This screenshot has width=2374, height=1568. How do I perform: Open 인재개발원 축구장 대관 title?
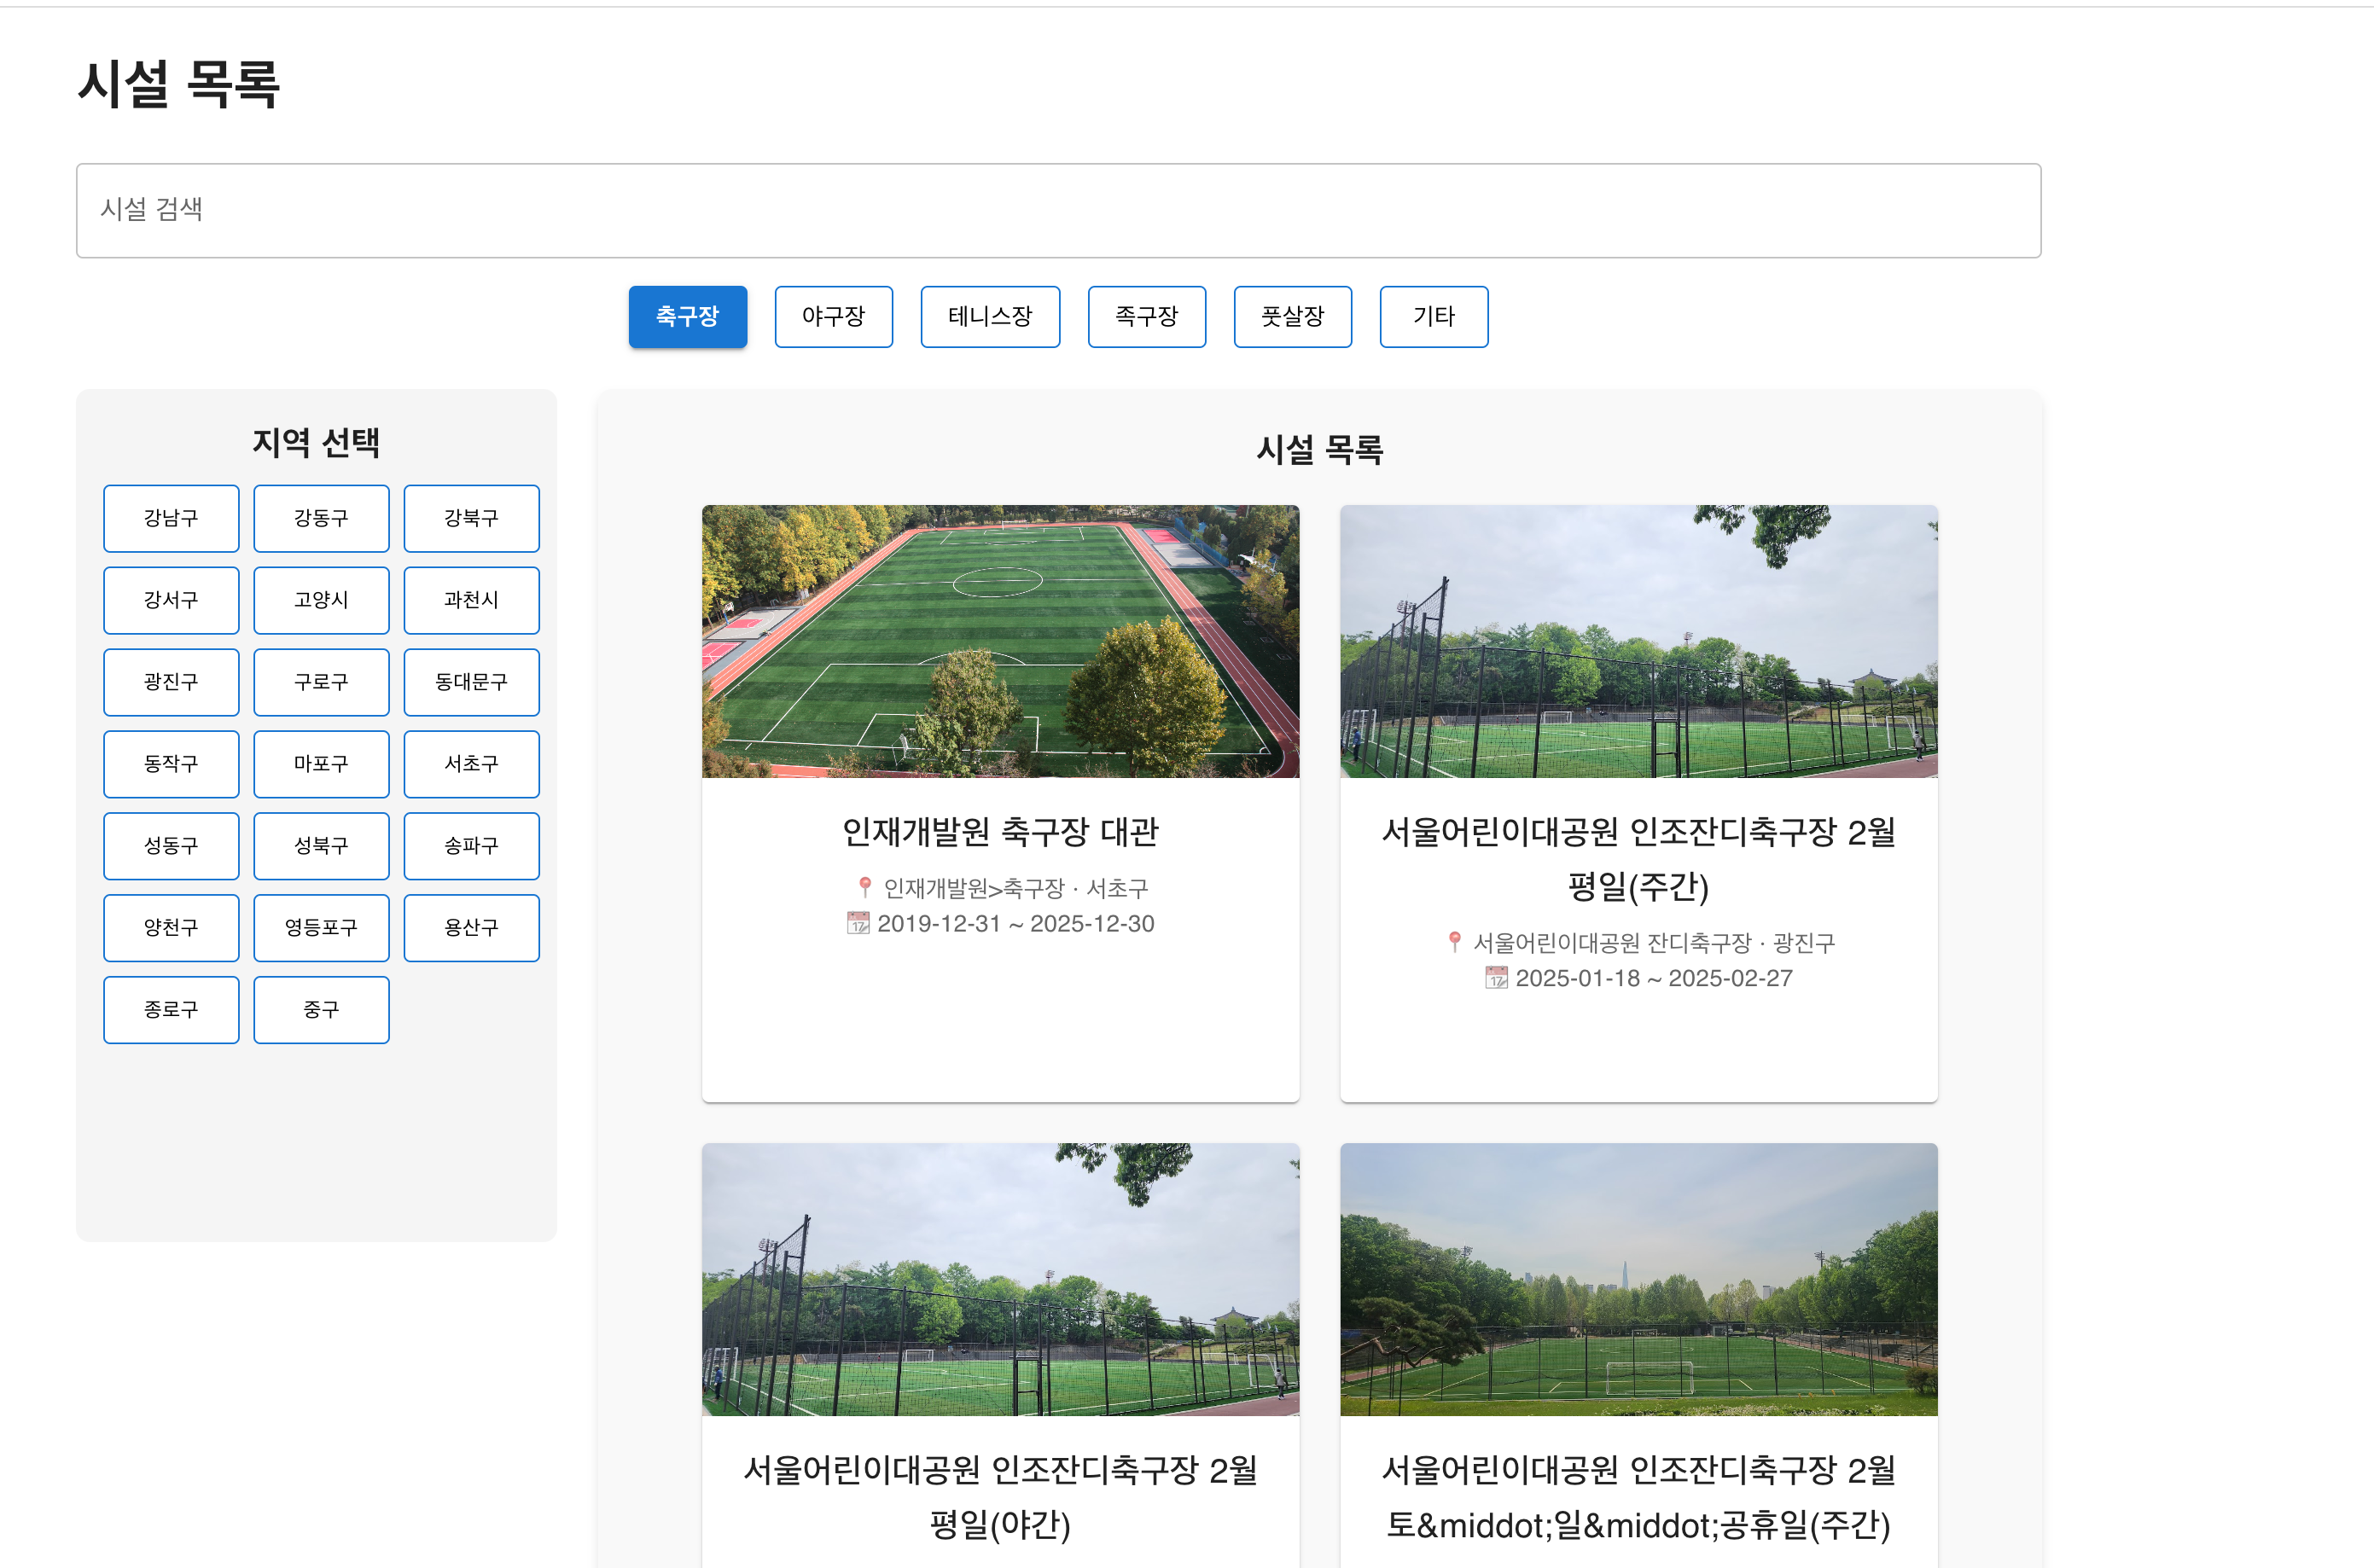[1000, 832]
